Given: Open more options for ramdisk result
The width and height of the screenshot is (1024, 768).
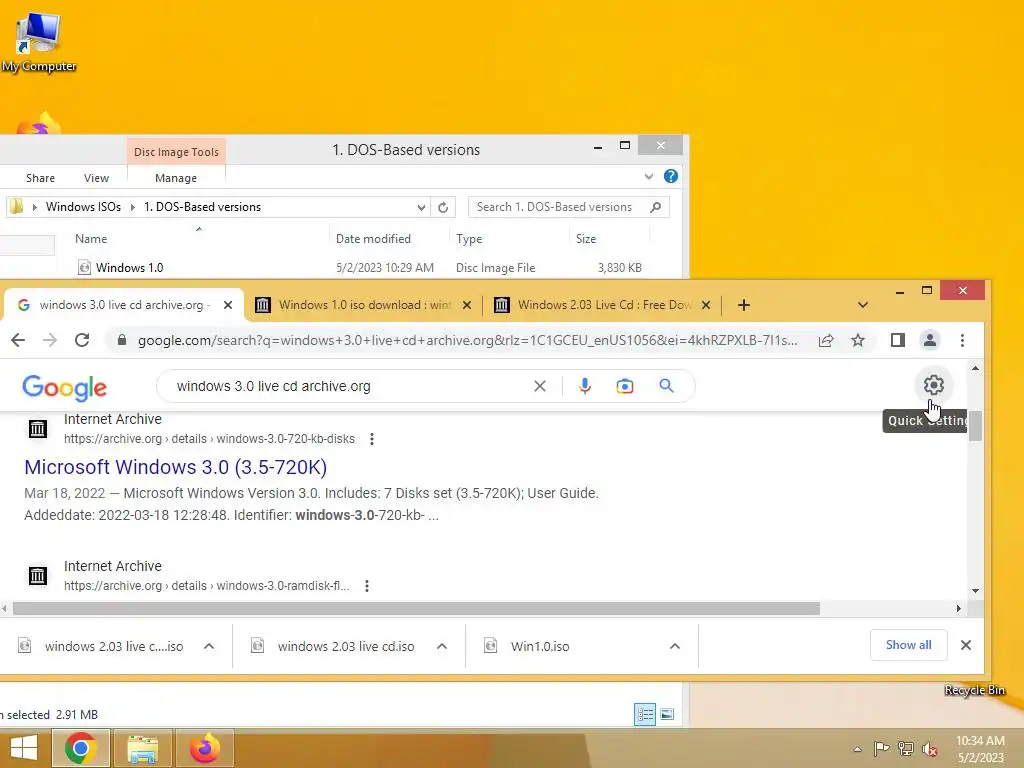Looking at the screenshot, I should pos(367,586).
